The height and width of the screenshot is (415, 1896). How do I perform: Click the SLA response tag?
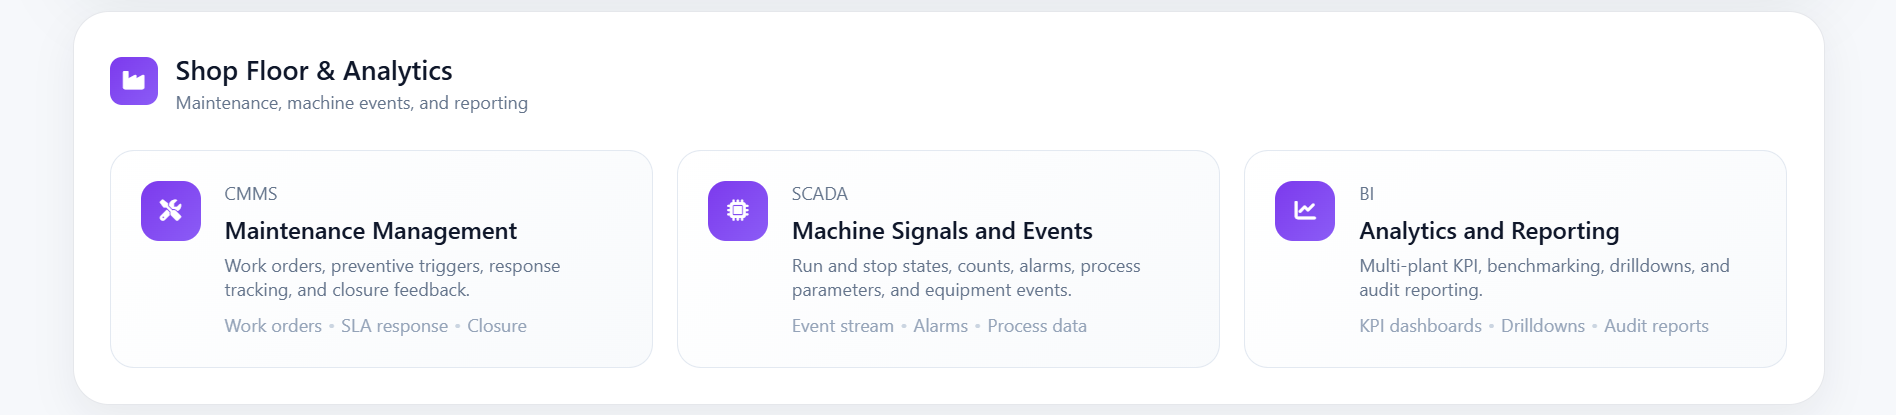394,326
